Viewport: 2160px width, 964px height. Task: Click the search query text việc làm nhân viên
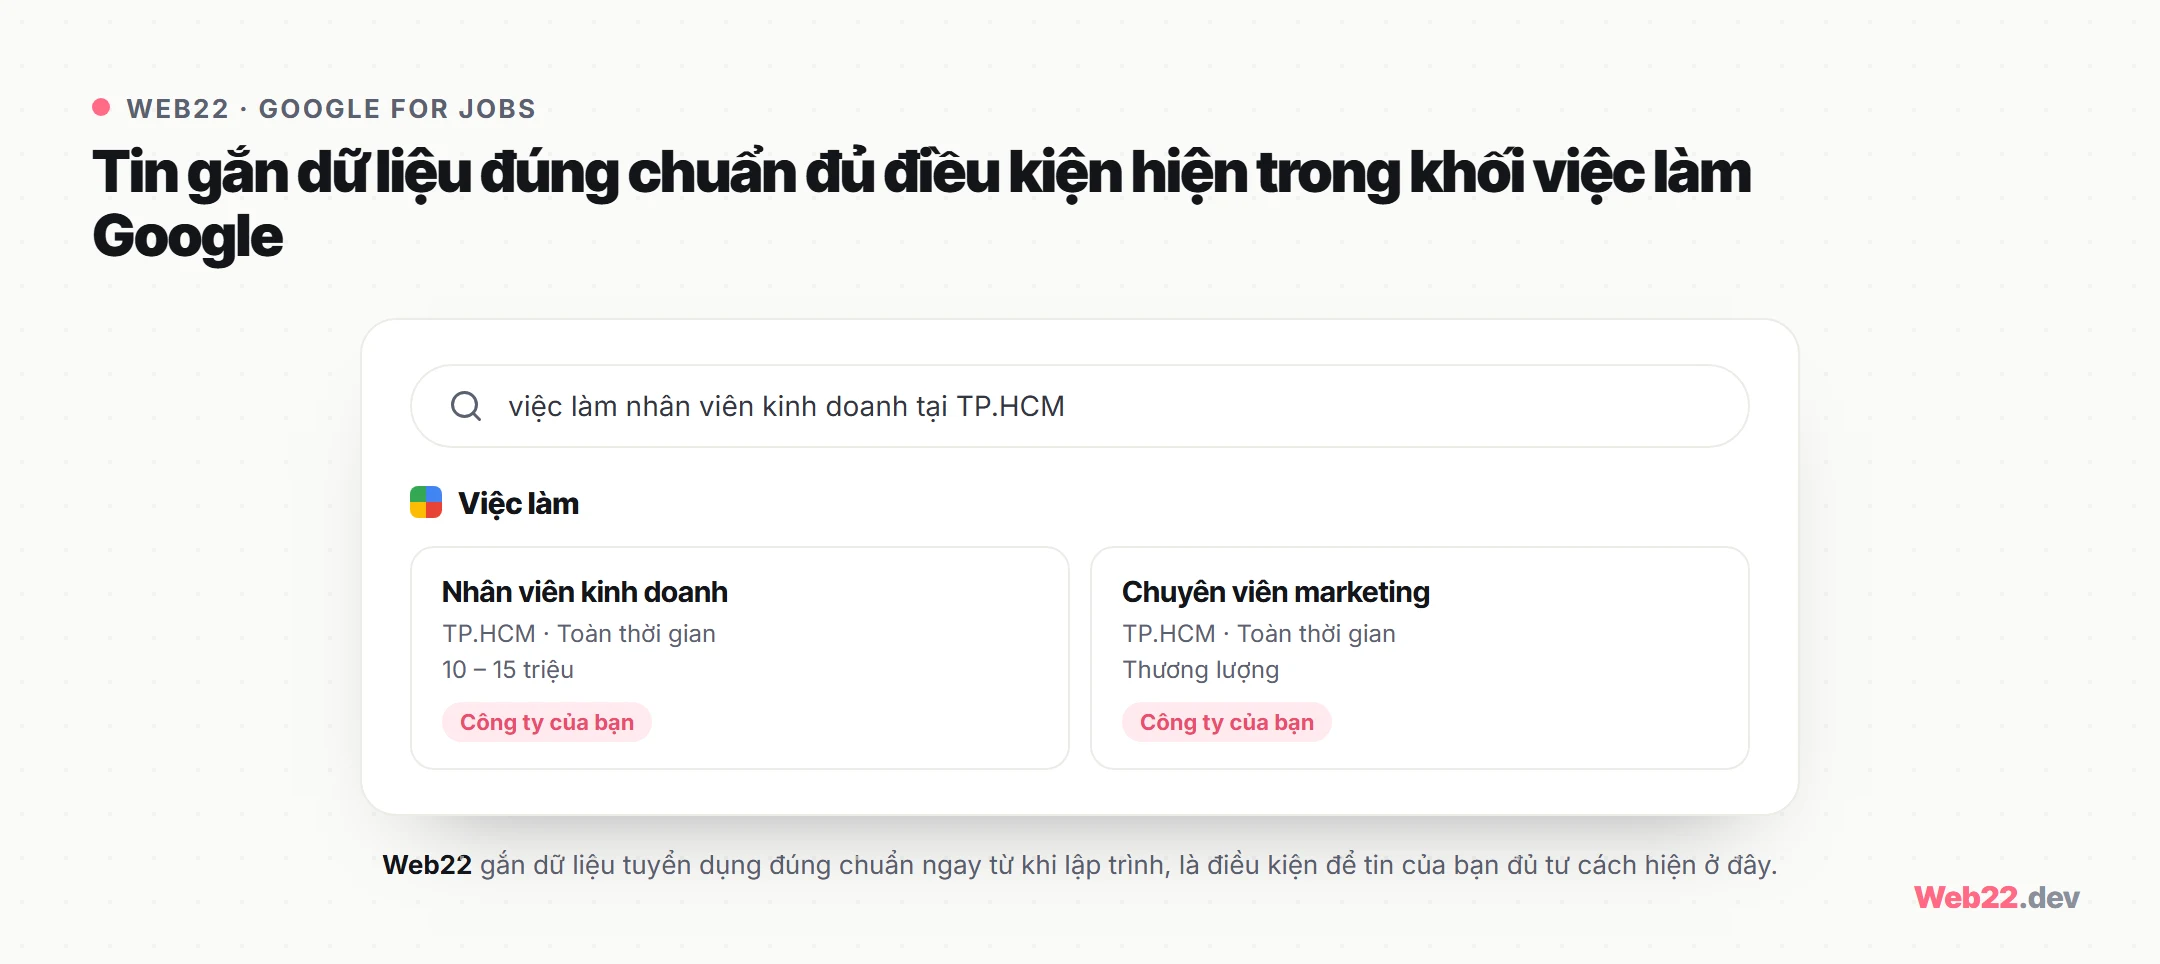(786, 406)
